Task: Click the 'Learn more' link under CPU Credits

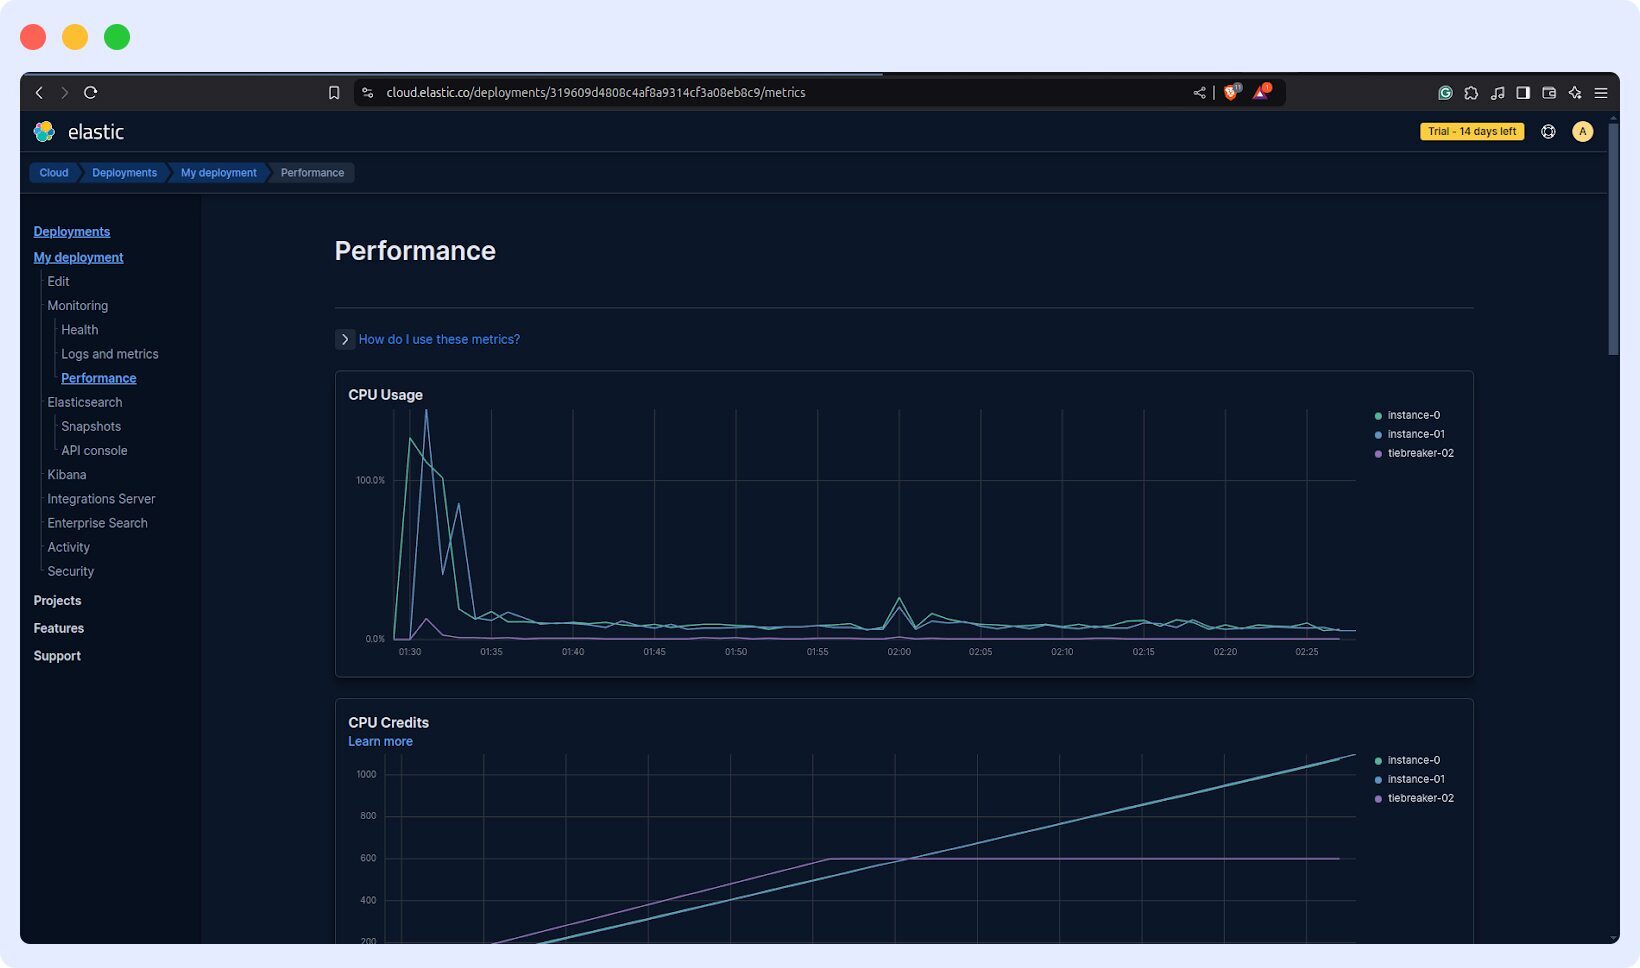Action: (380, 741)
